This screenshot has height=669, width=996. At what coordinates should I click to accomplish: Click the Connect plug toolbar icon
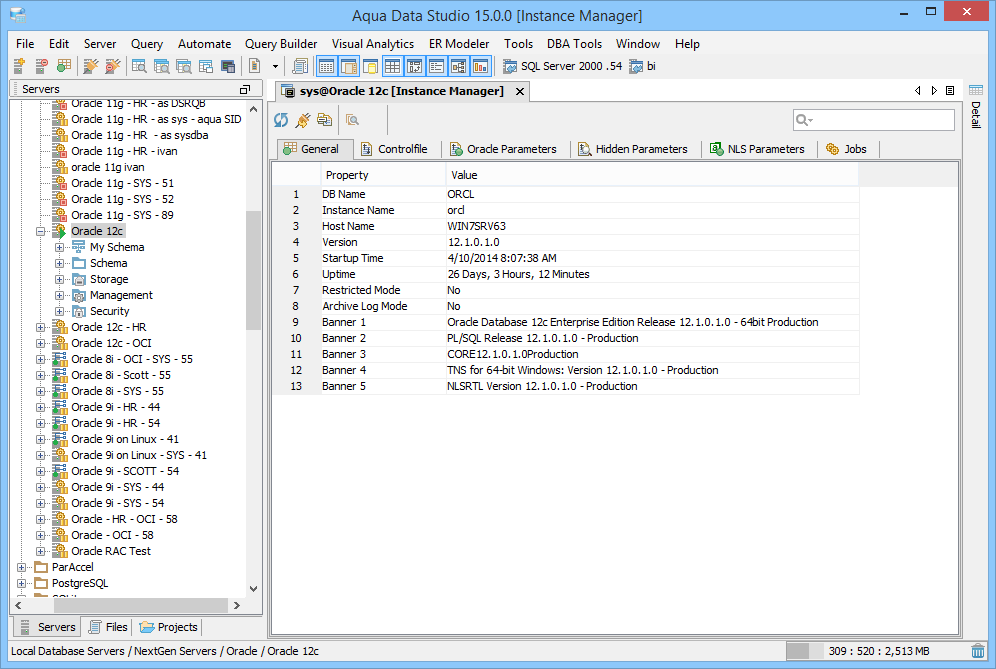pos(91,65)
